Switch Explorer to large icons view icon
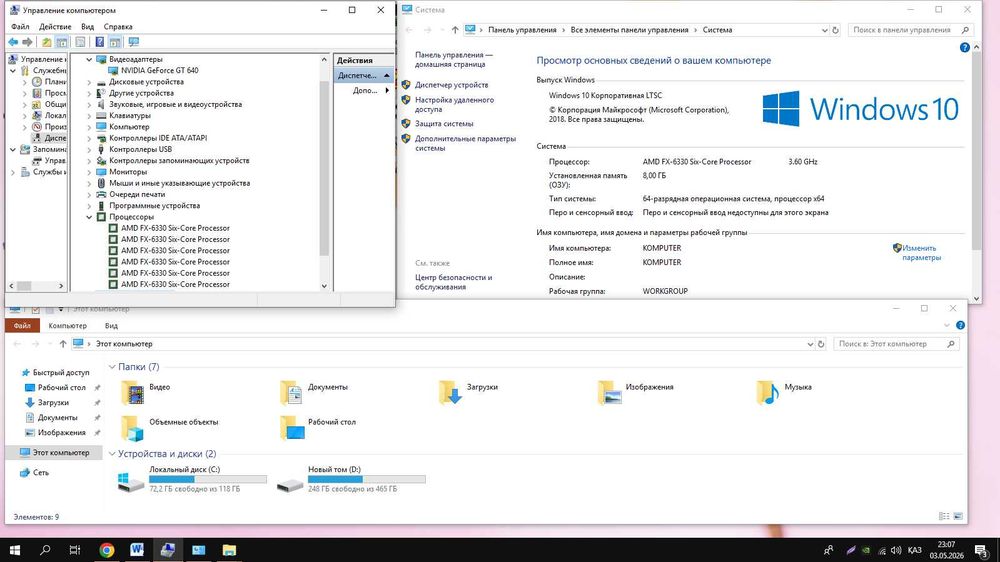The width and height of the screenshot is (1000, 562). tap(958, 516)
